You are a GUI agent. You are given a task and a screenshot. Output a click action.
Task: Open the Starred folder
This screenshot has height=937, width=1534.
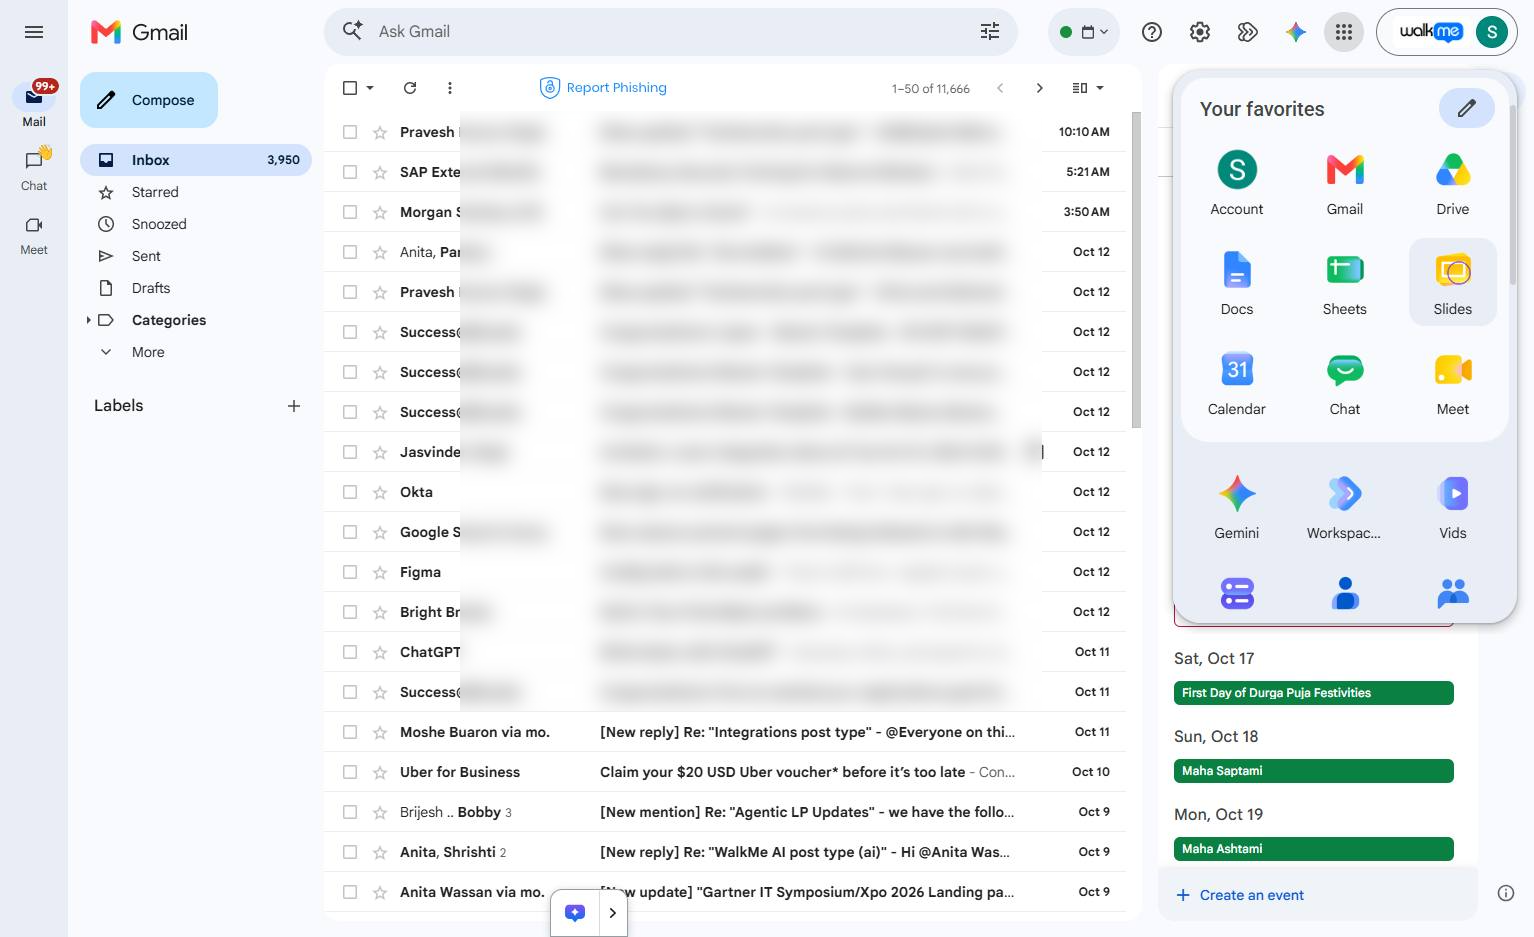[155, 192]
